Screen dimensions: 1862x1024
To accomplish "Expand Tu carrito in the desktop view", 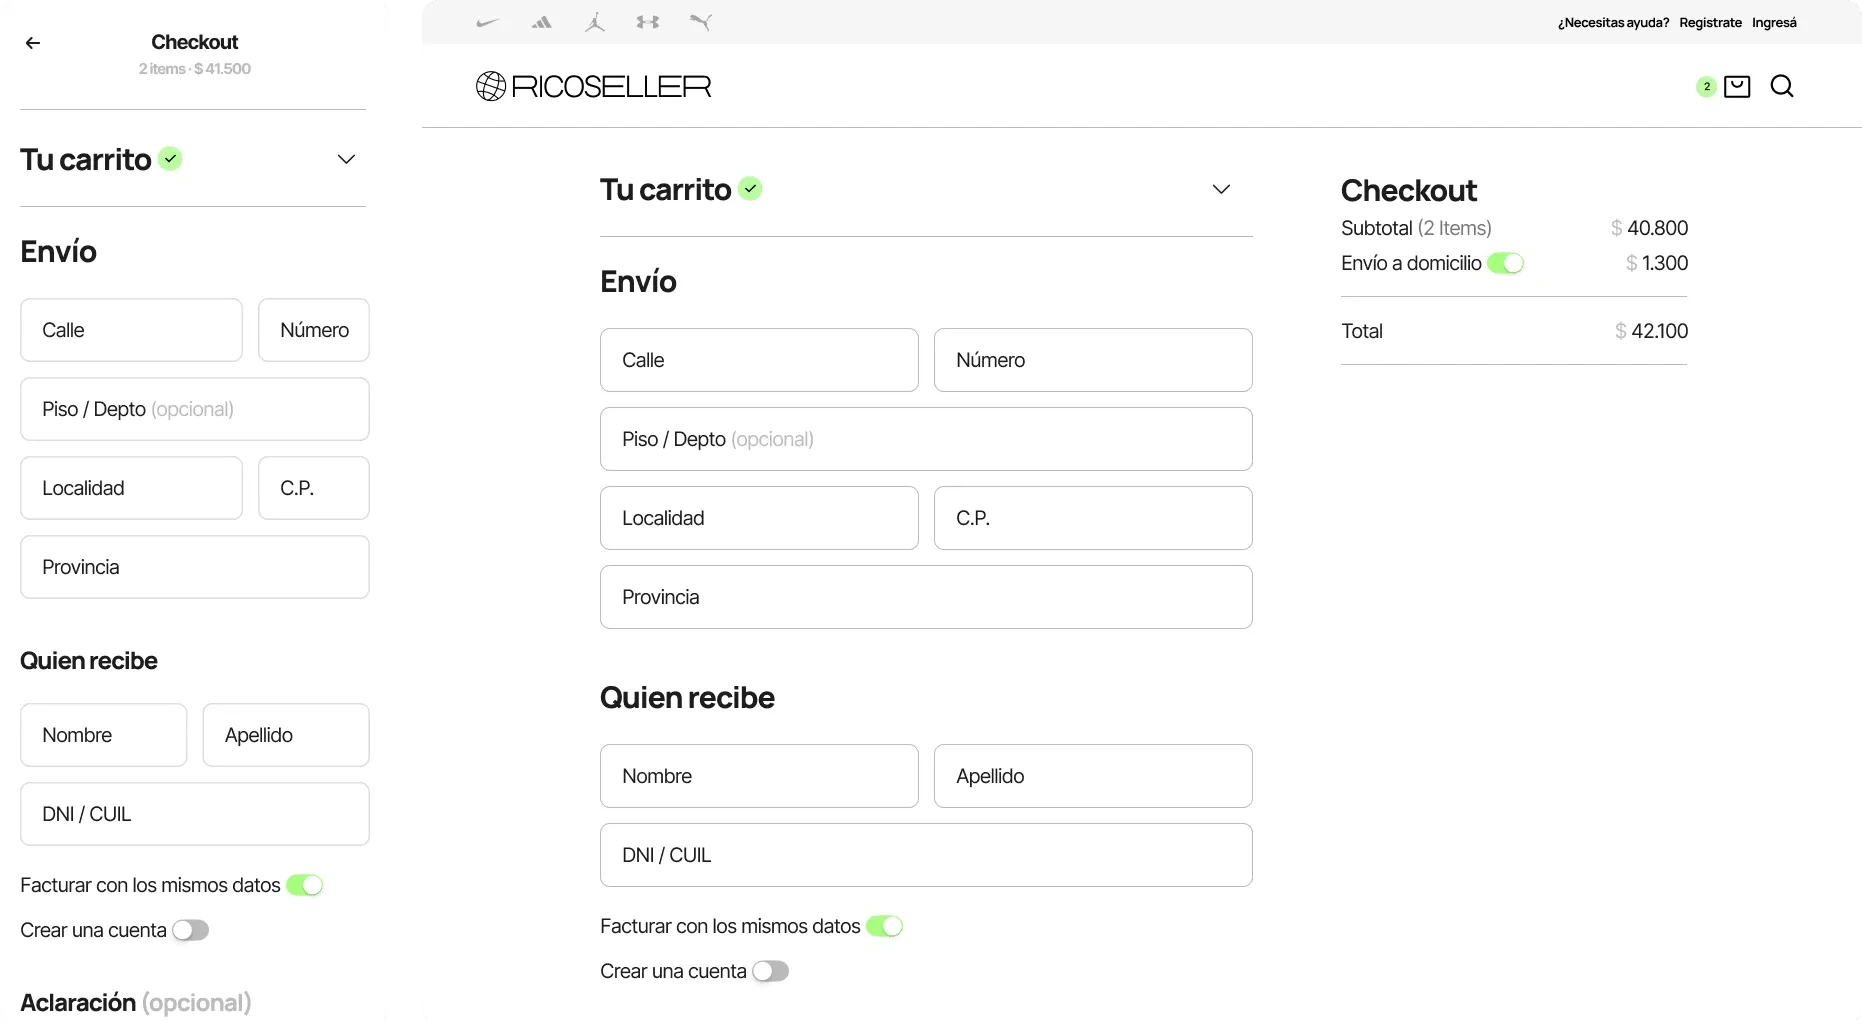I will point(1221,190).
